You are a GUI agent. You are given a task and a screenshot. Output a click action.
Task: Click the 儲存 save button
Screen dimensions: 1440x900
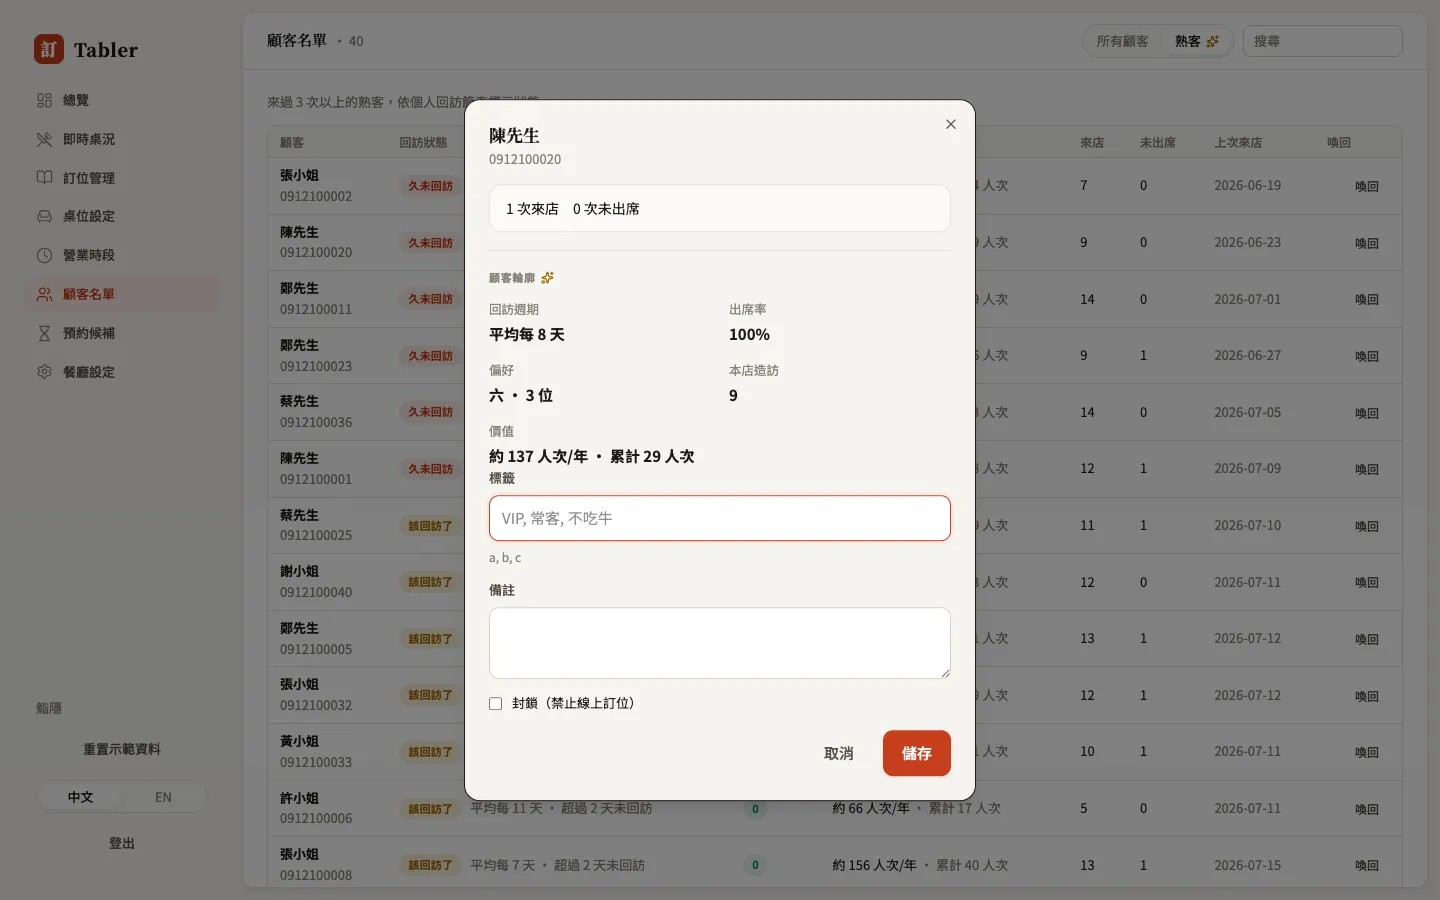tap(917, 753)
